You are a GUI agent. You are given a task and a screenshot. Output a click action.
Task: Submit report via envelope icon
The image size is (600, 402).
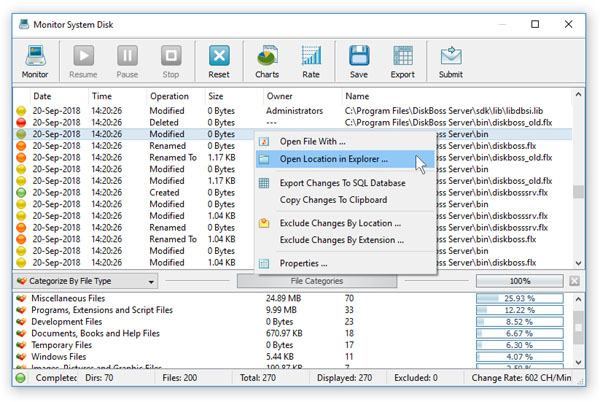point(451,61)
